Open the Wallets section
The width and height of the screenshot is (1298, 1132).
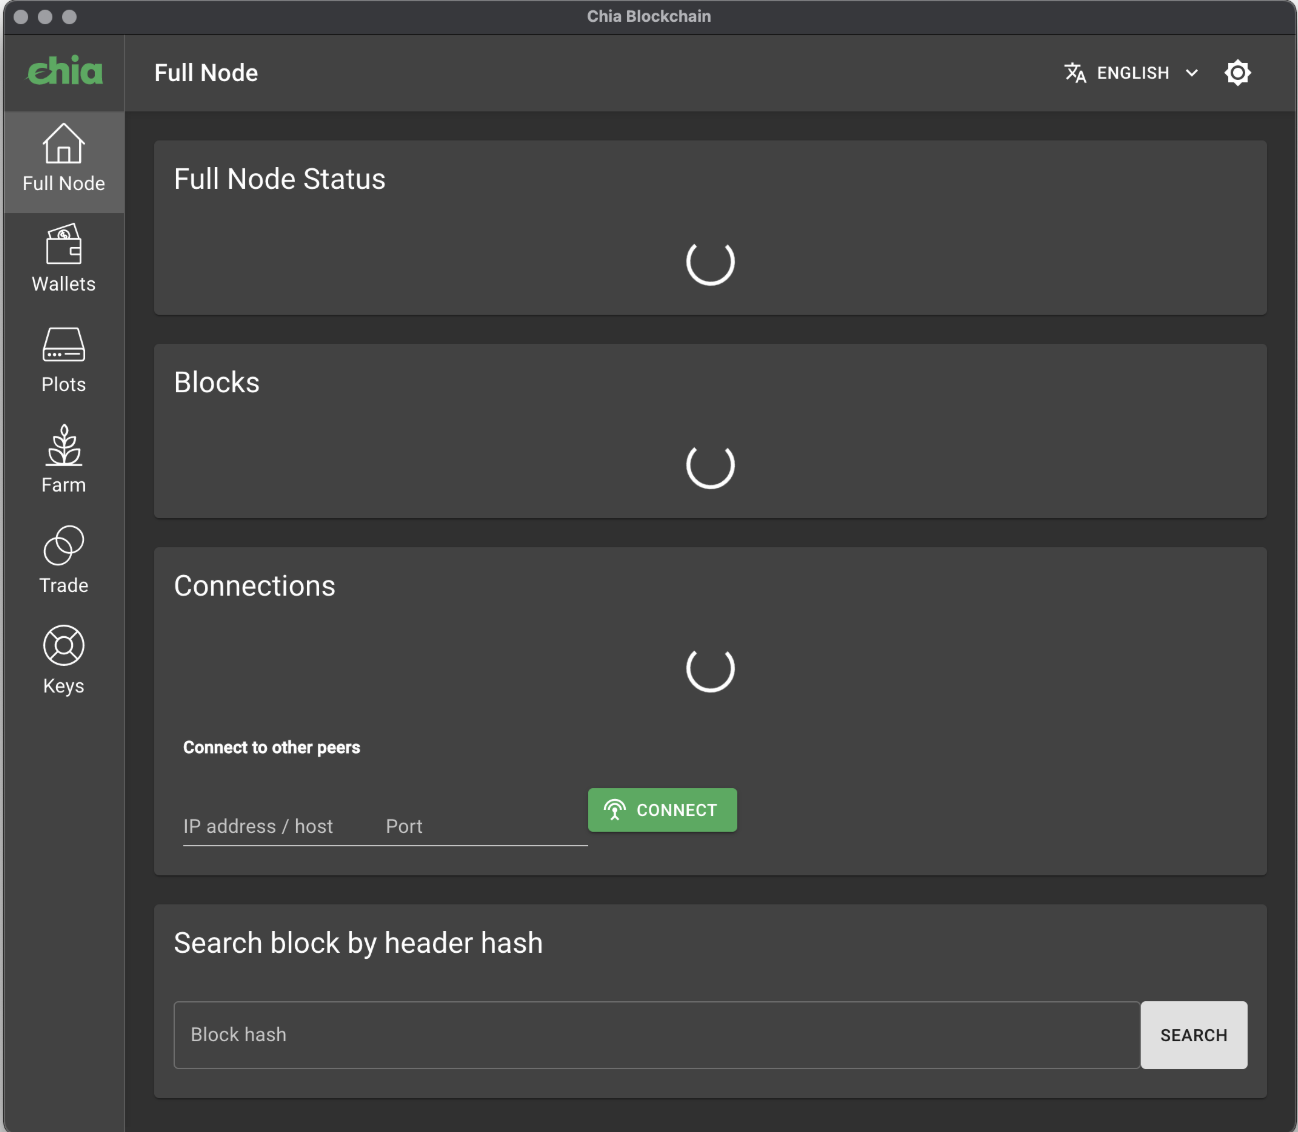click(x=64, y=261)
